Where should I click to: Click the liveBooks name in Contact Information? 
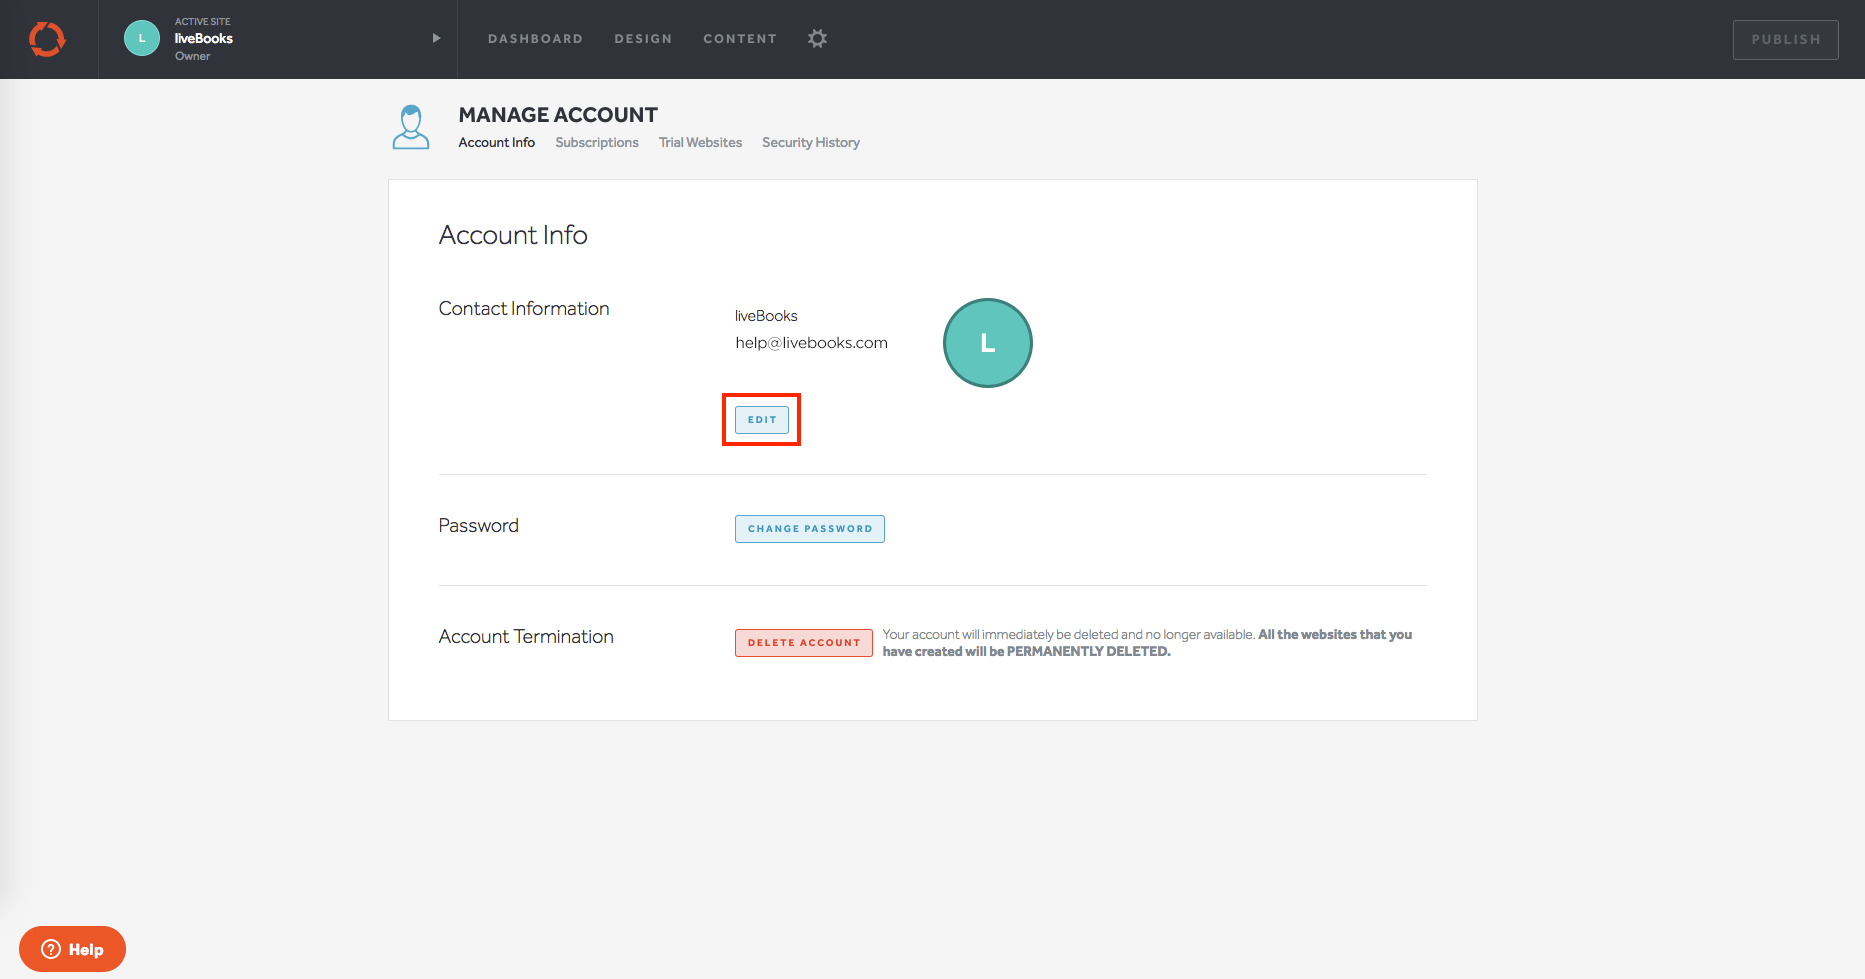point(766,316)
